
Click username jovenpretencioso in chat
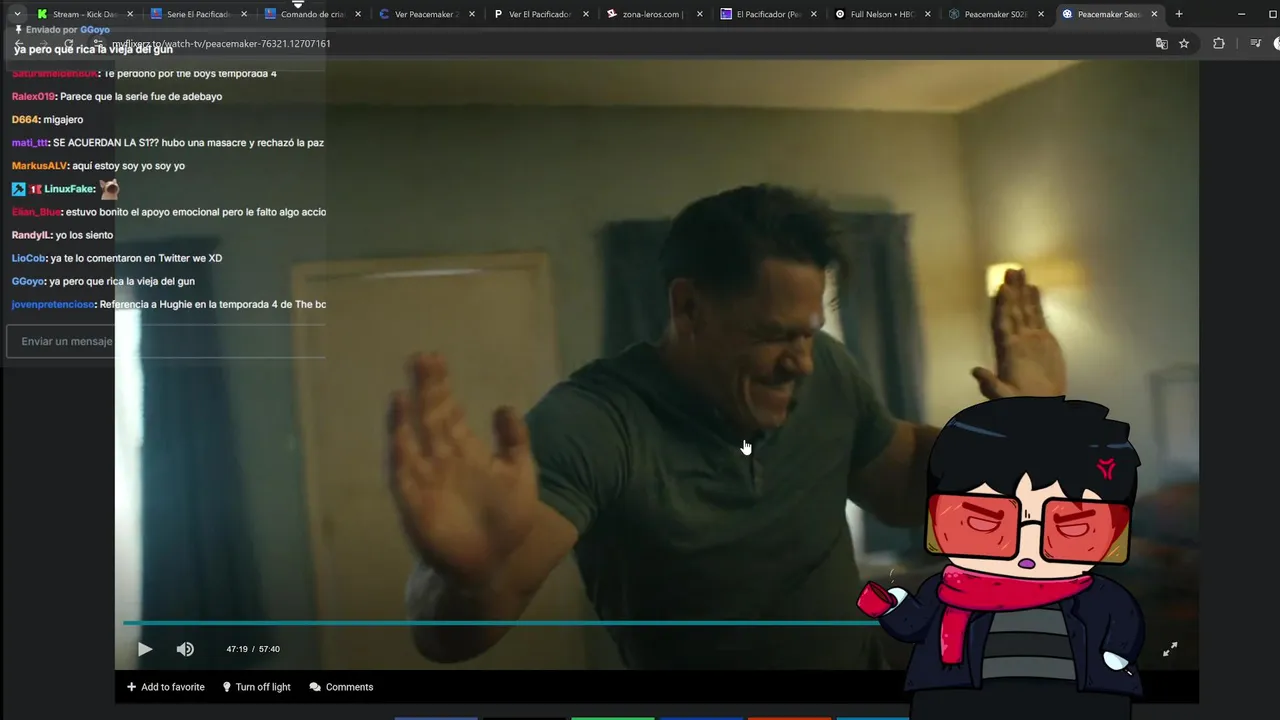53,304
